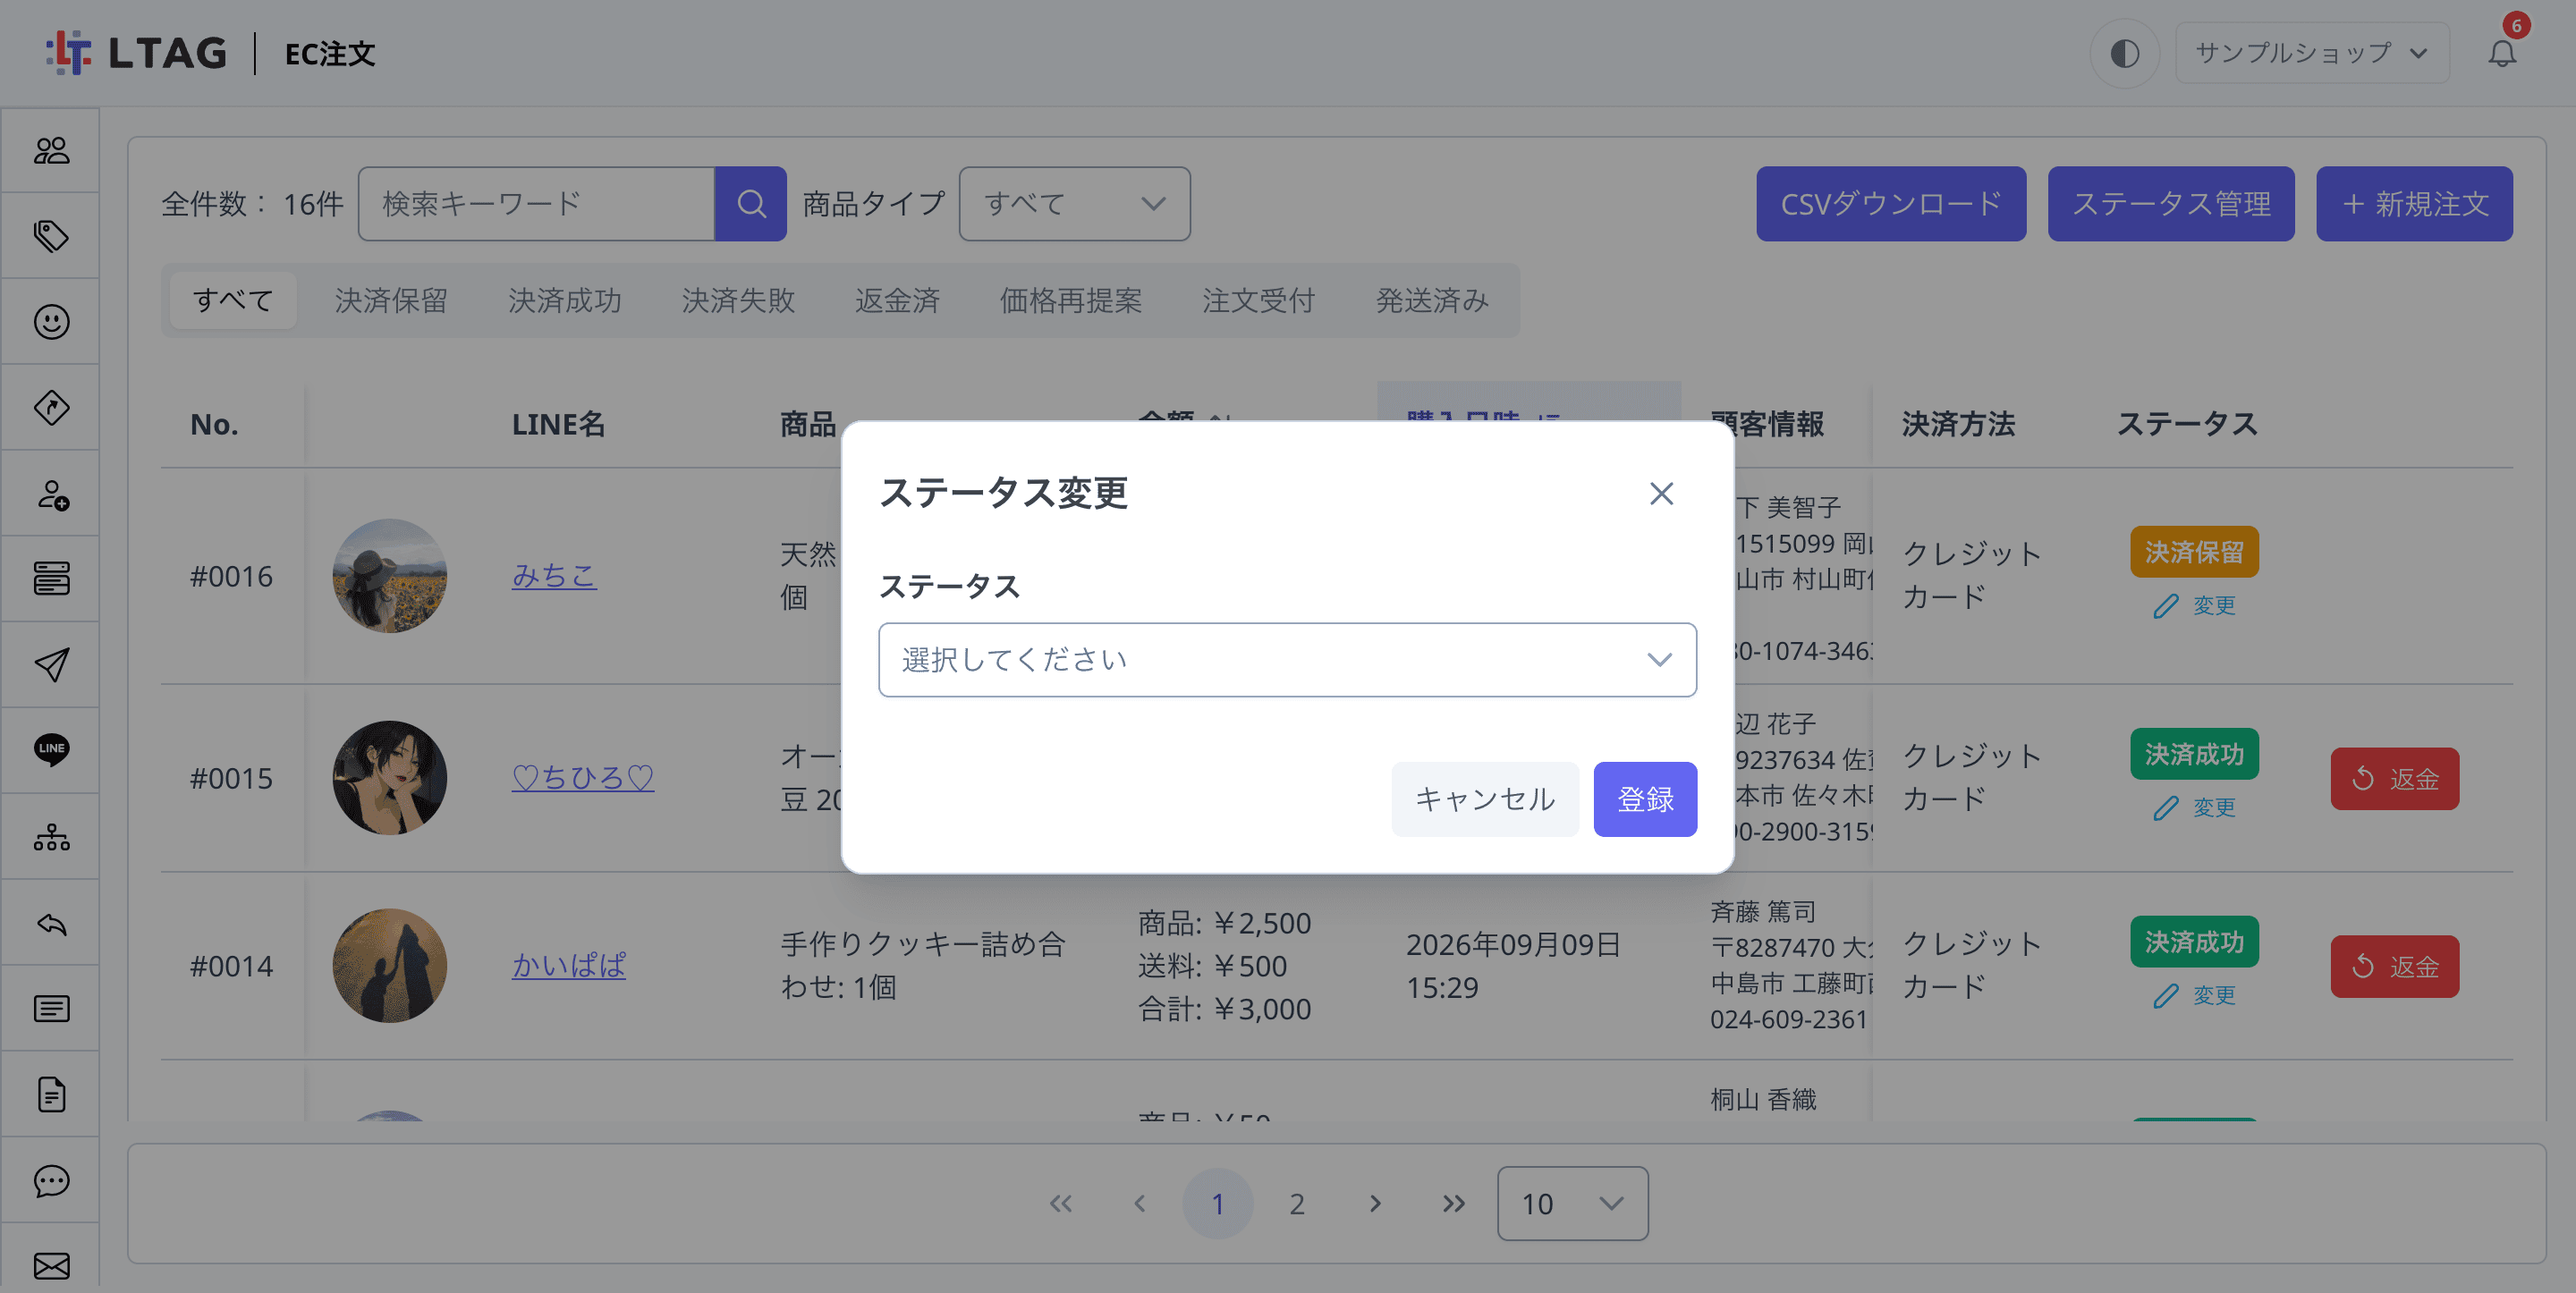Screen dimensions: 2576x1293
Task: Select the すべて status tab
Action: pyautogui.click(x=232, y=300)
